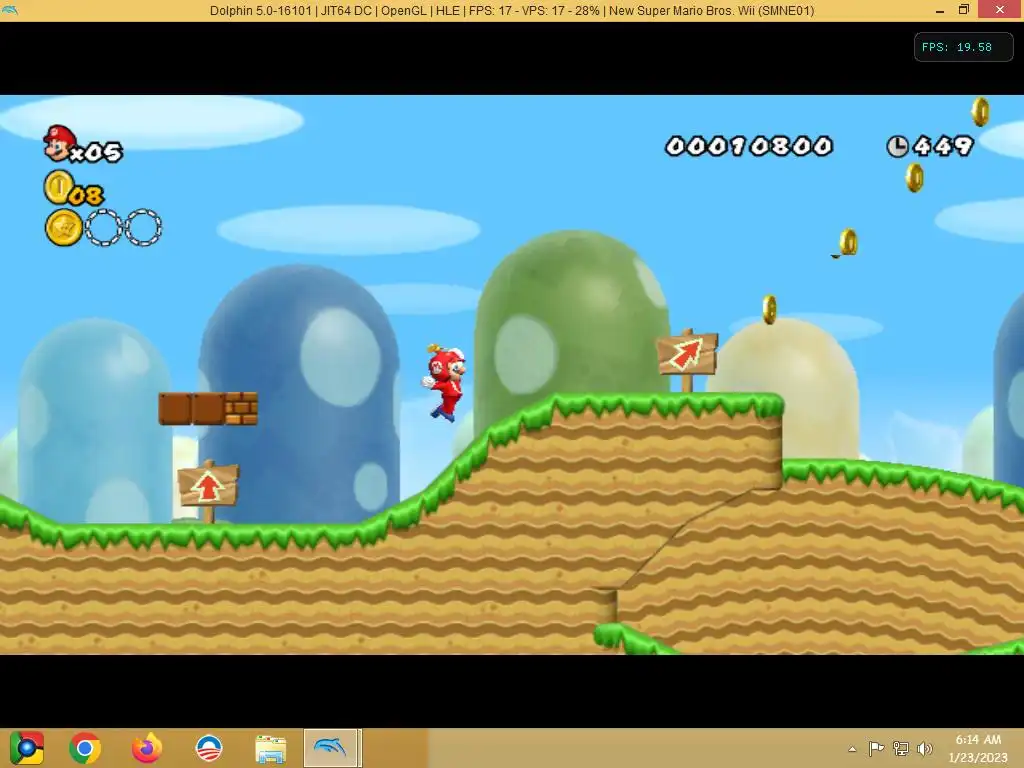
Task: Click the third empty star coin slot
Action: 143,228
